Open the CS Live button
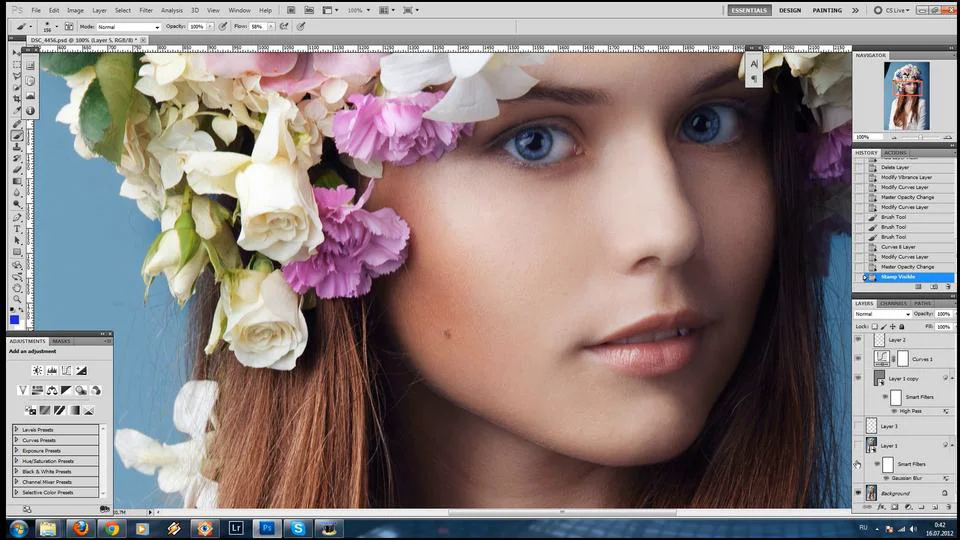The width and height of the screenshot is (960, 540). click(890, 10)
